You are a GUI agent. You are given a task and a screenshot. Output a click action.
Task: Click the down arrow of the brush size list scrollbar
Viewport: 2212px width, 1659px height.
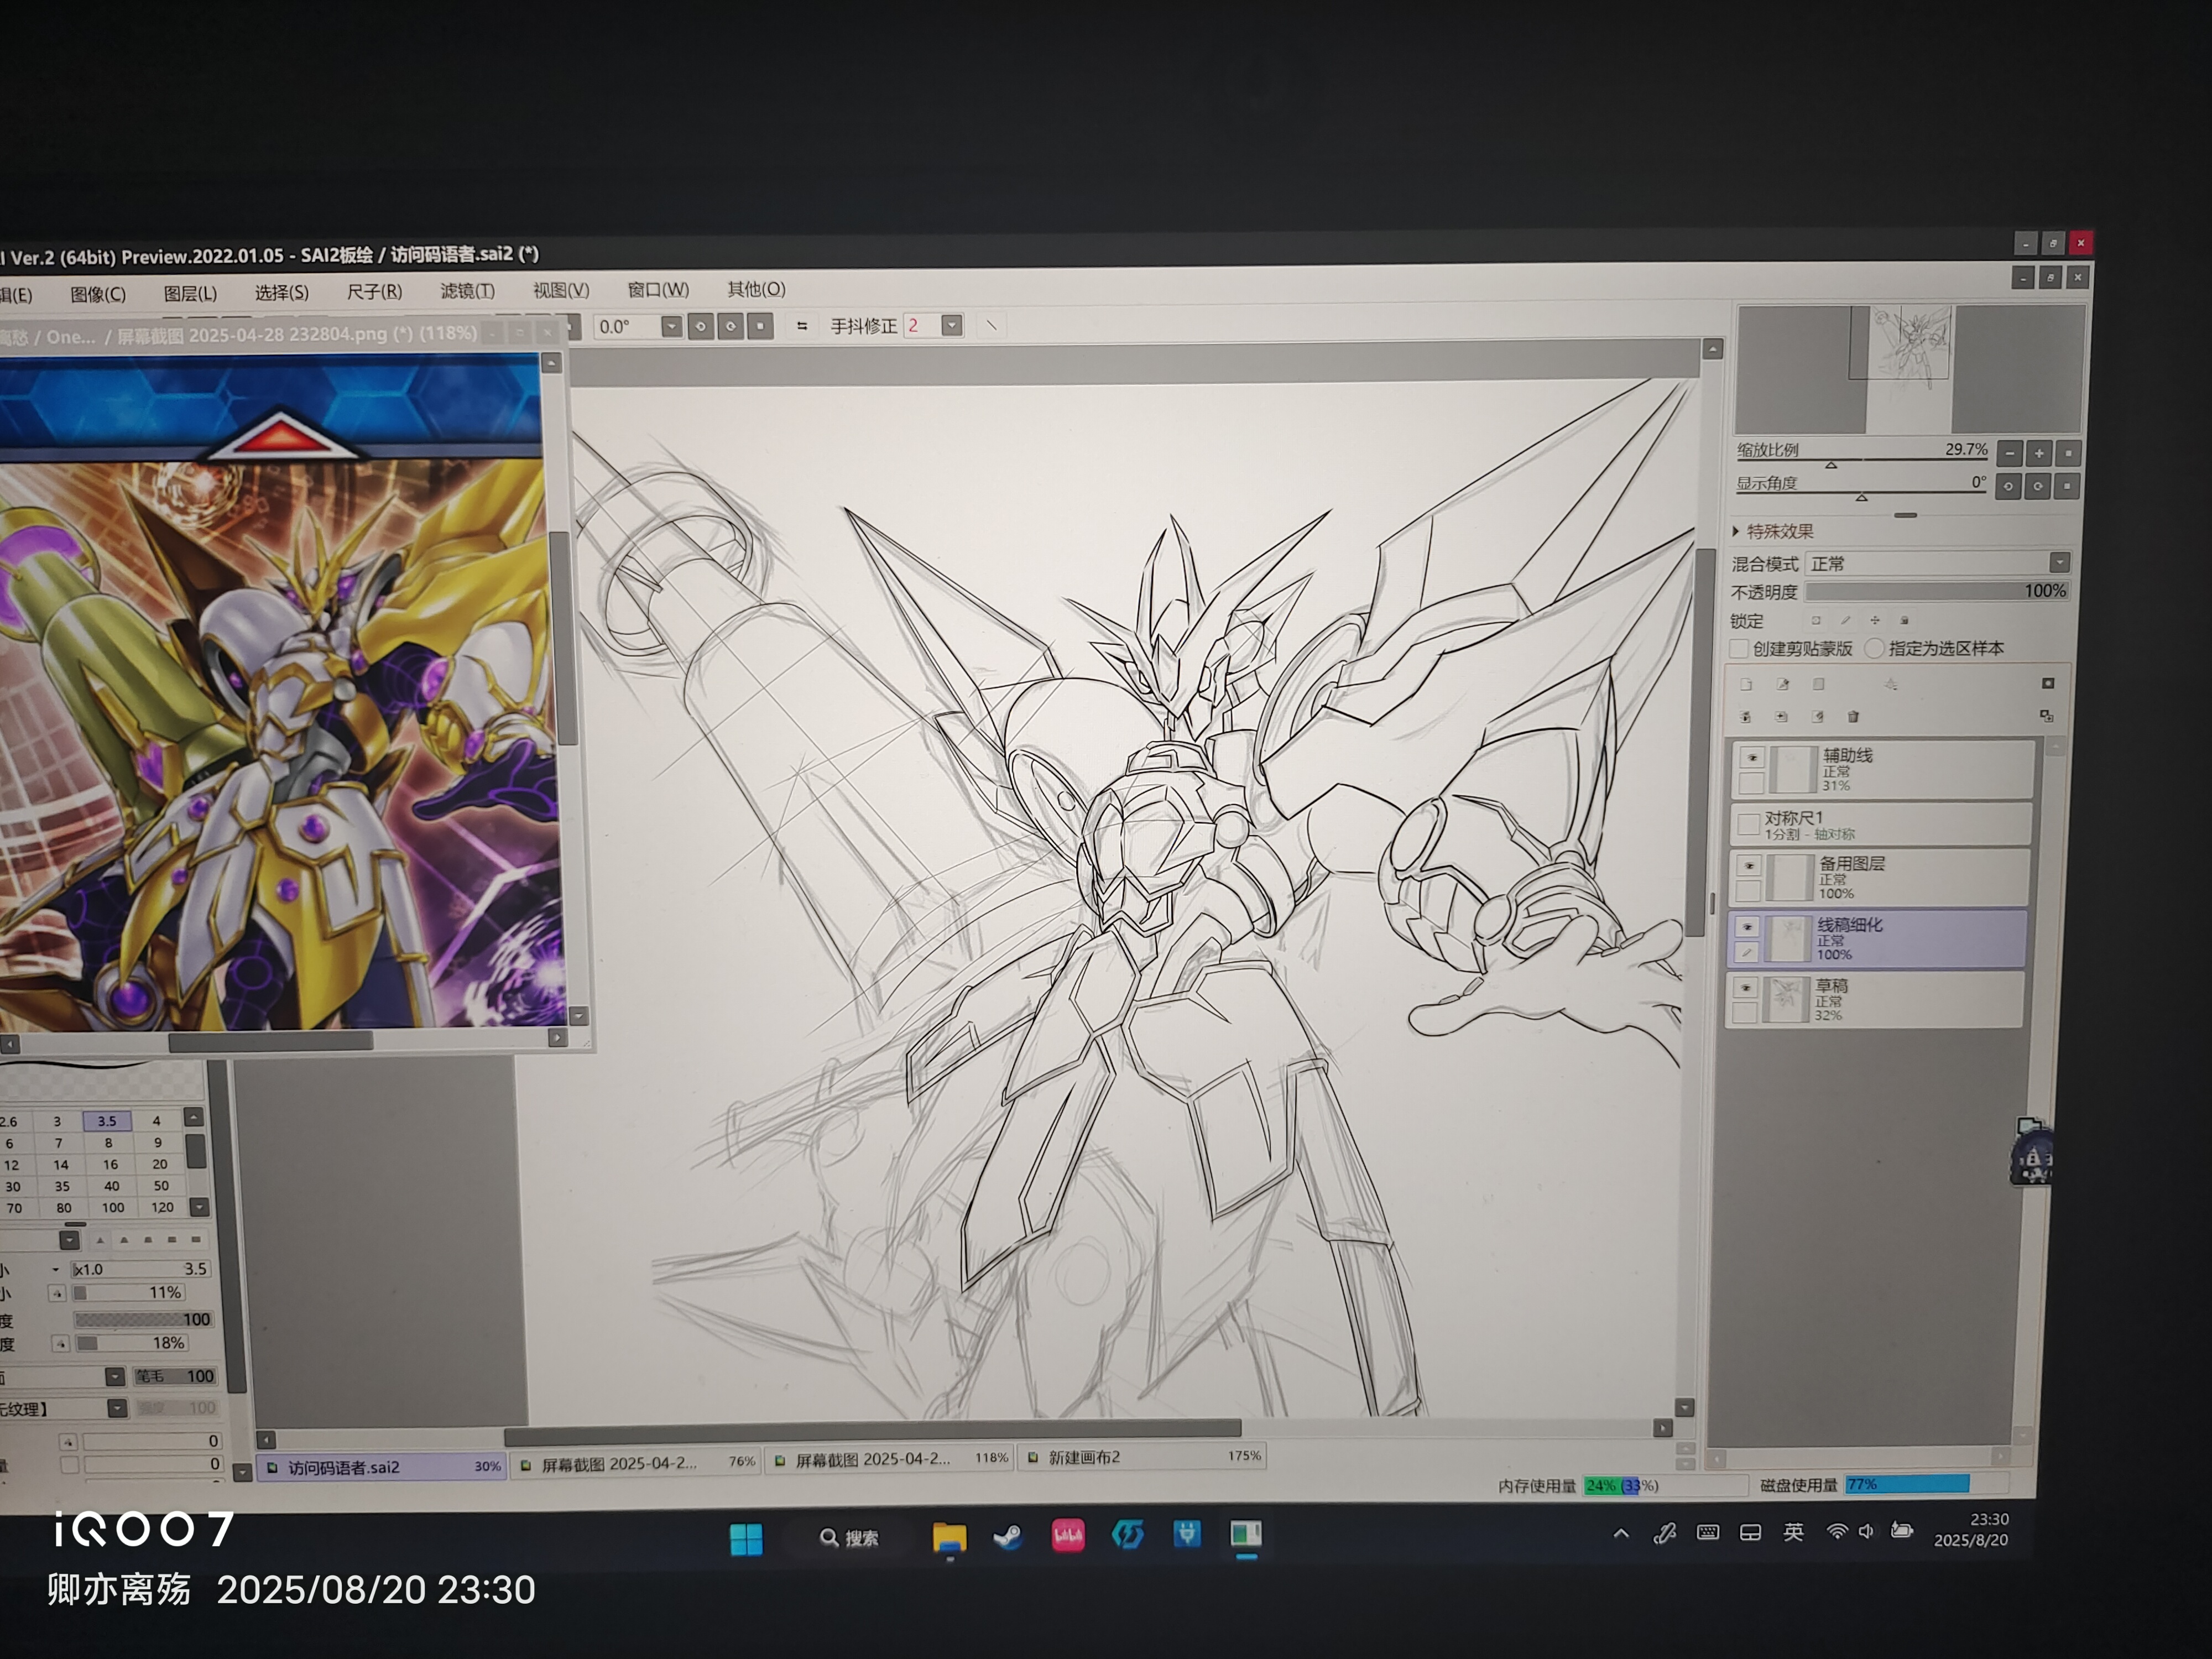pos(200,1207)
